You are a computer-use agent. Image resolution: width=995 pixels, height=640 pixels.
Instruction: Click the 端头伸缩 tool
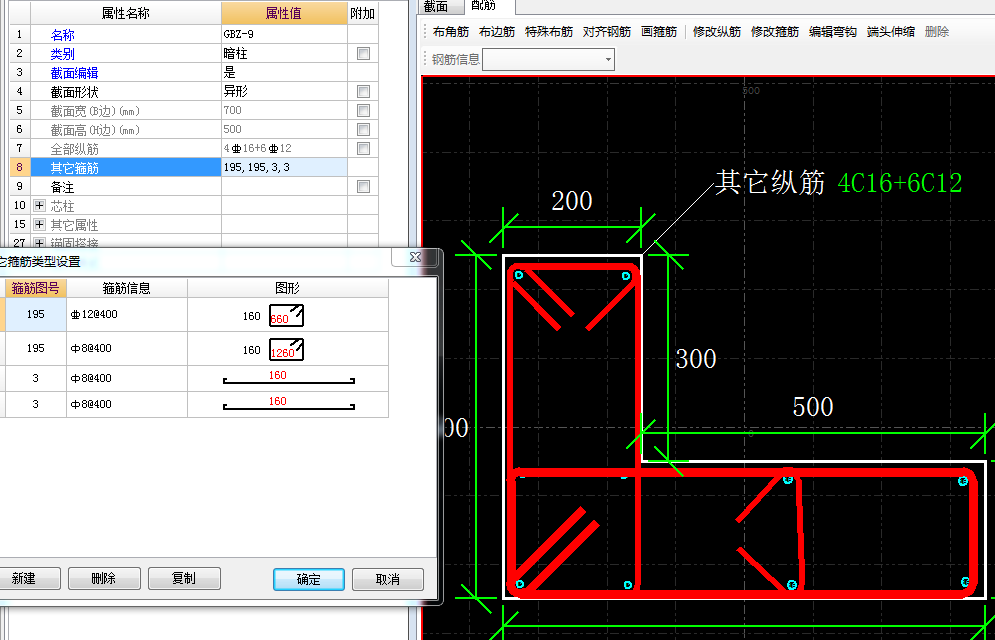[891, 32]
